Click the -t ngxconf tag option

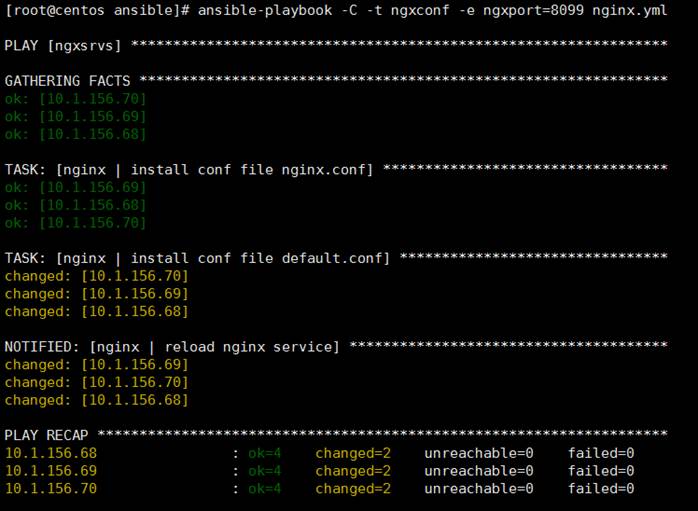point(409,10)
